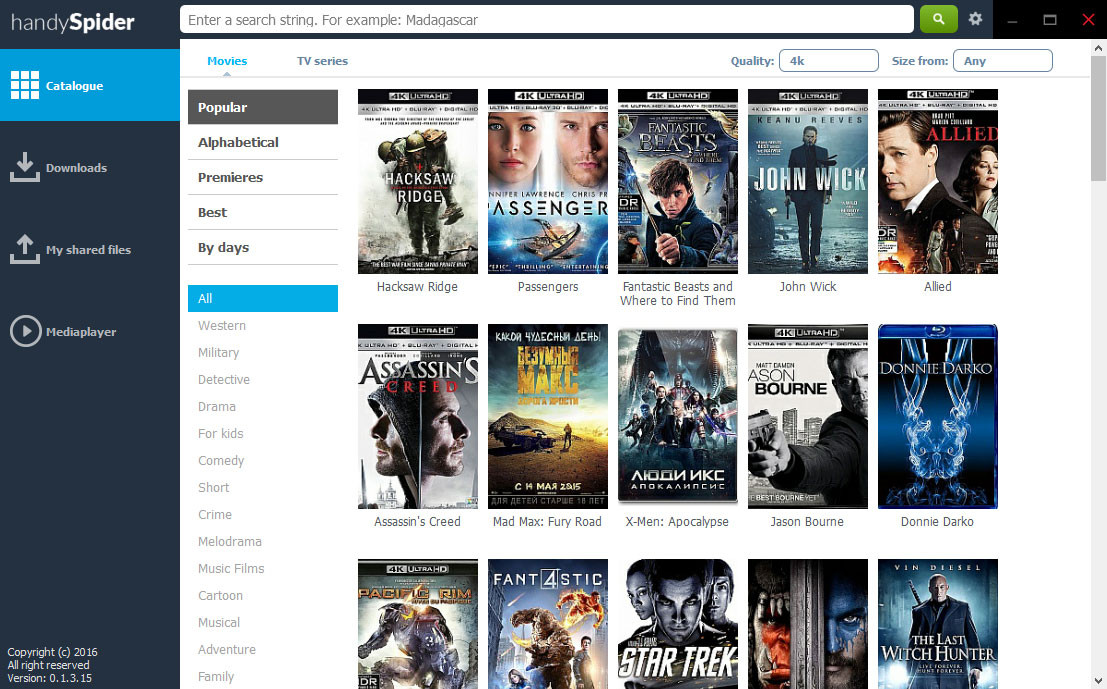Image resolution: width=1107 pixels, height=689 pixels.
Task: Close the handySpider window
Action: click(x=1088, y=20)
